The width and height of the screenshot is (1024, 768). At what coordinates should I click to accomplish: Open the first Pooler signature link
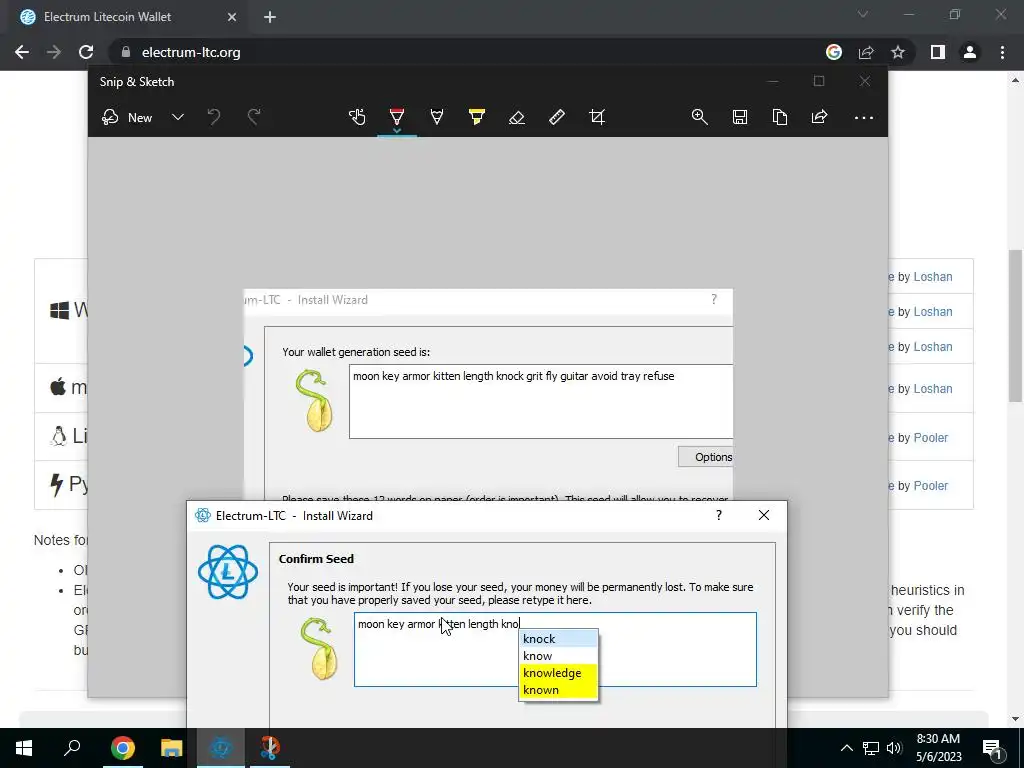pos(931,438)
